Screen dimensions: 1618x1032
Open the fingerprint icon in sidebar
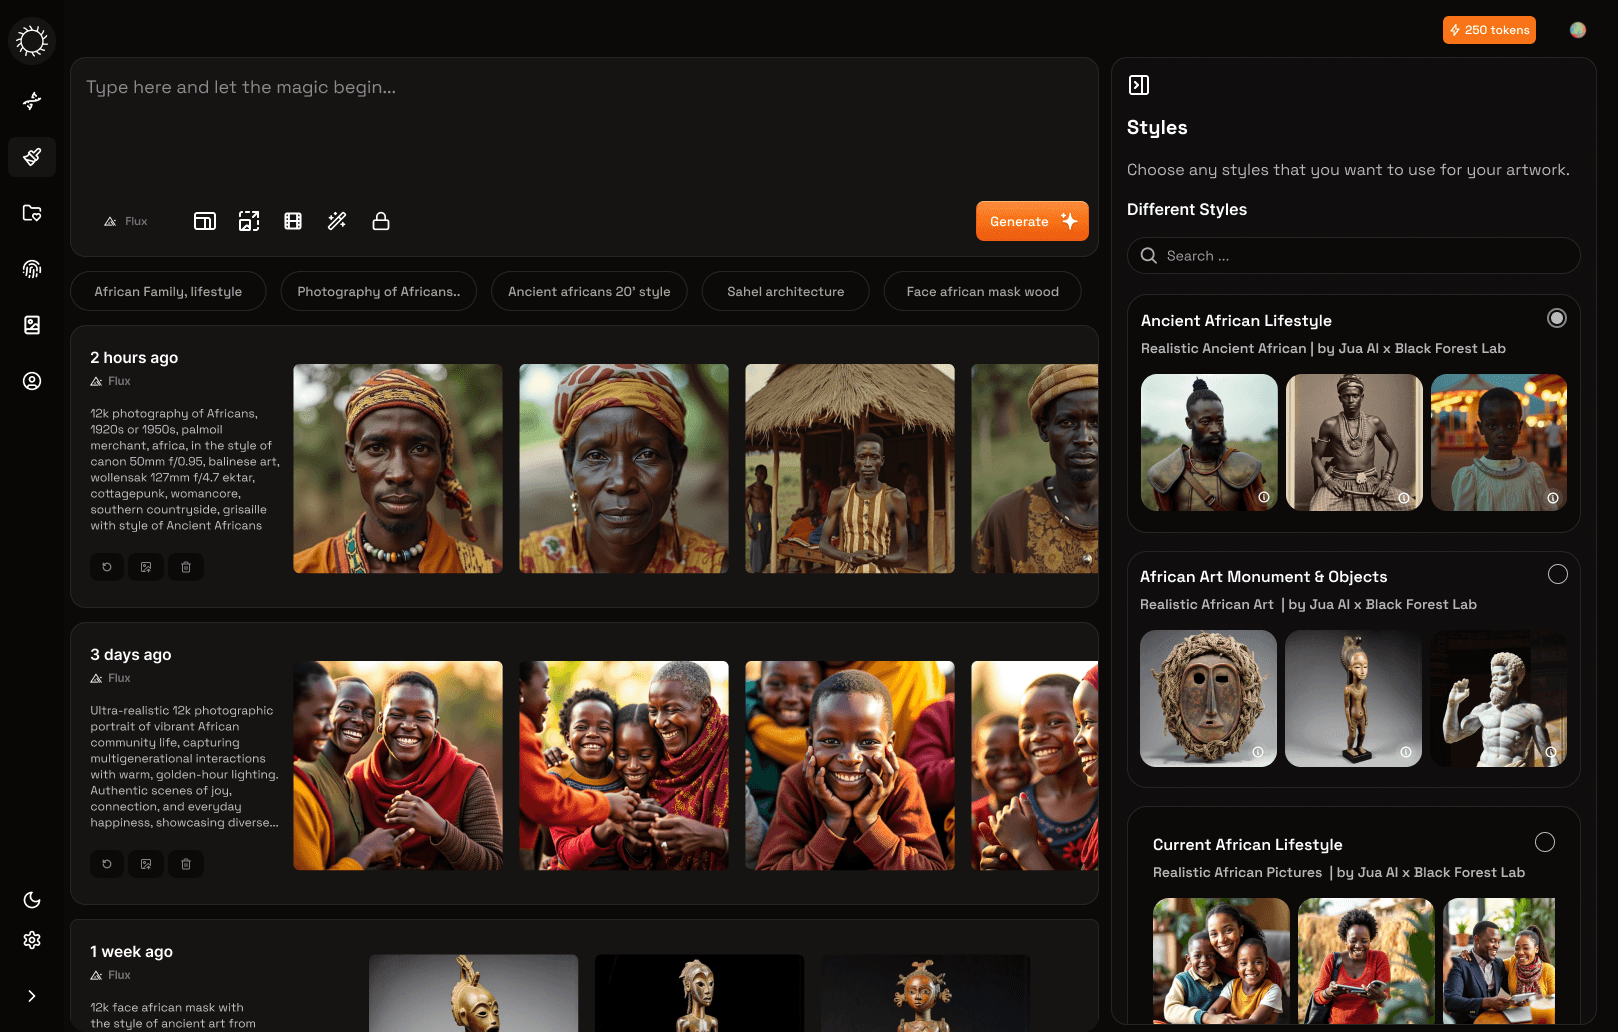tap(32, 269)
